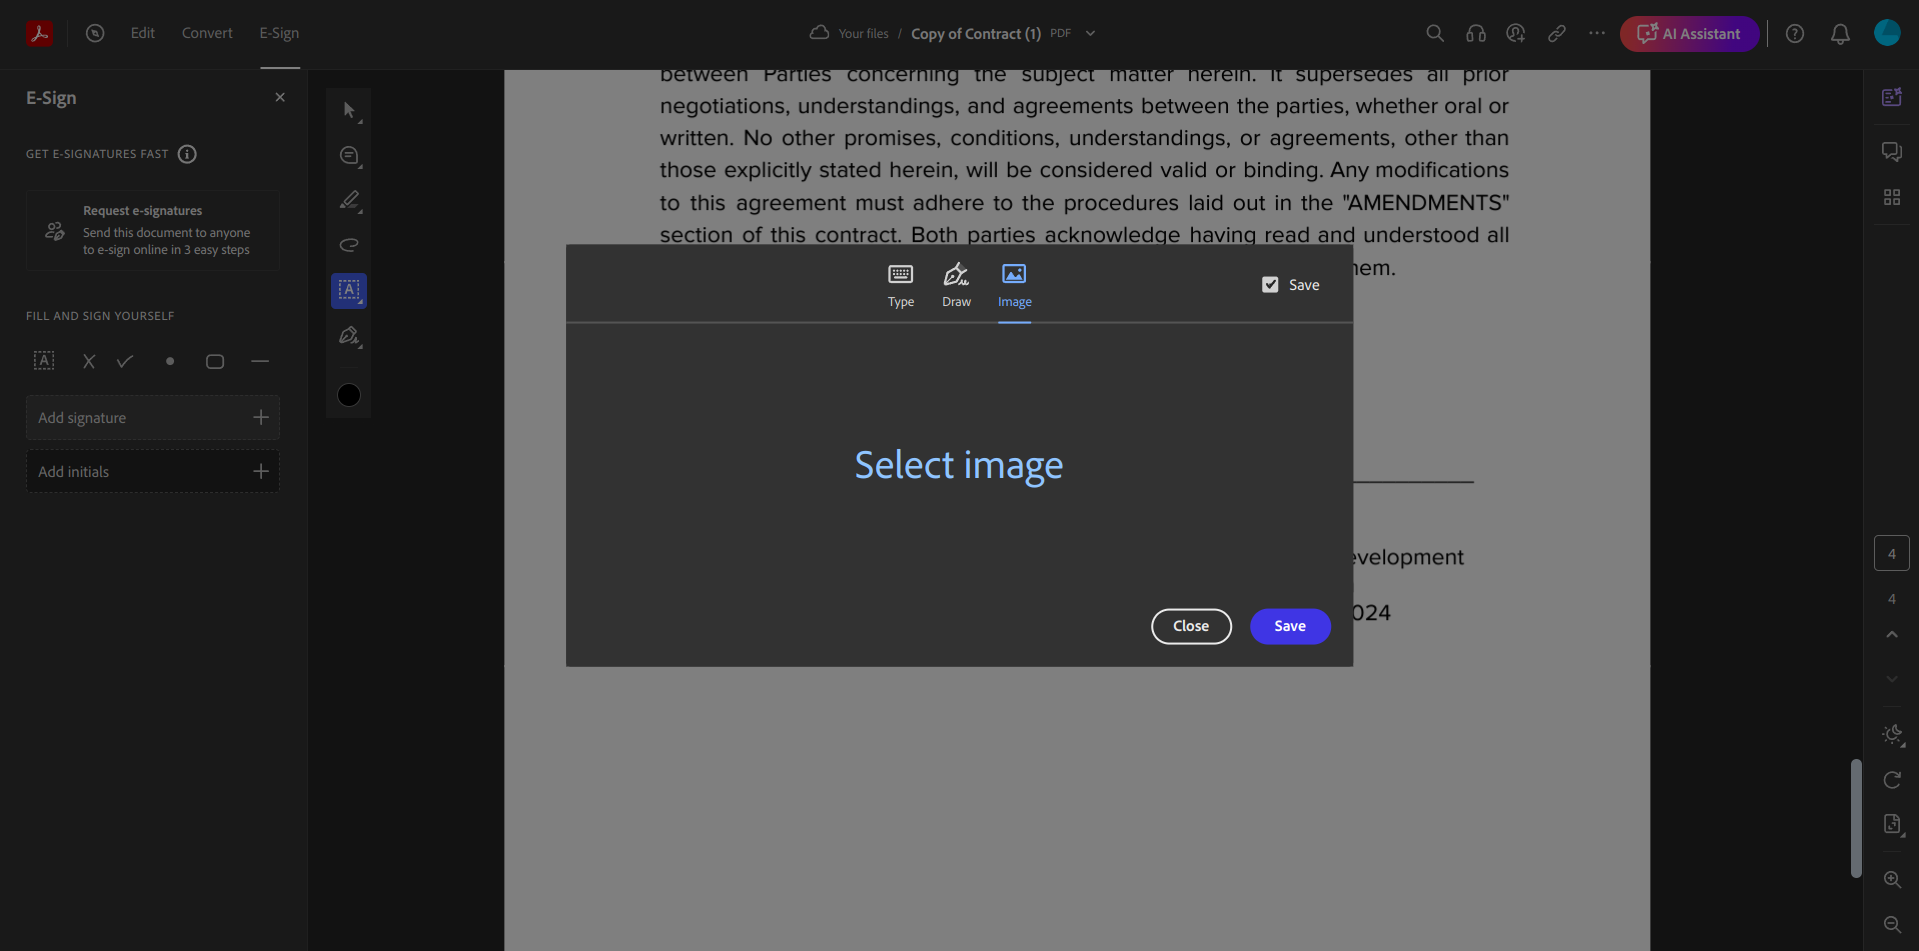Open the page display settings icon
This screenshot has width=1919, height=951.
pos(1892,825)
